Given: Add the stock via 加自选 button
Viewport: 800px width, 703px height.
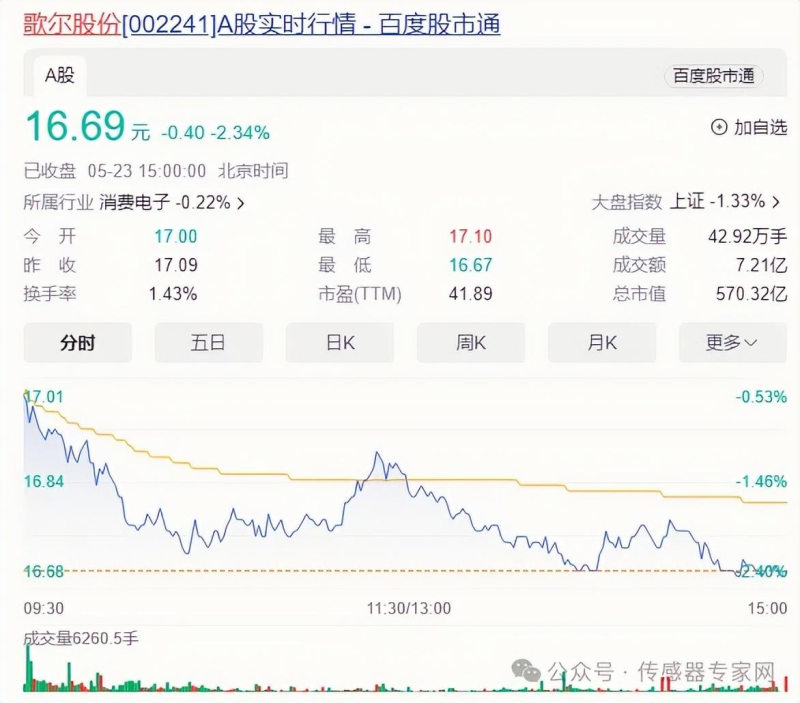Looking at the screenshot, I should click(749, 127).
